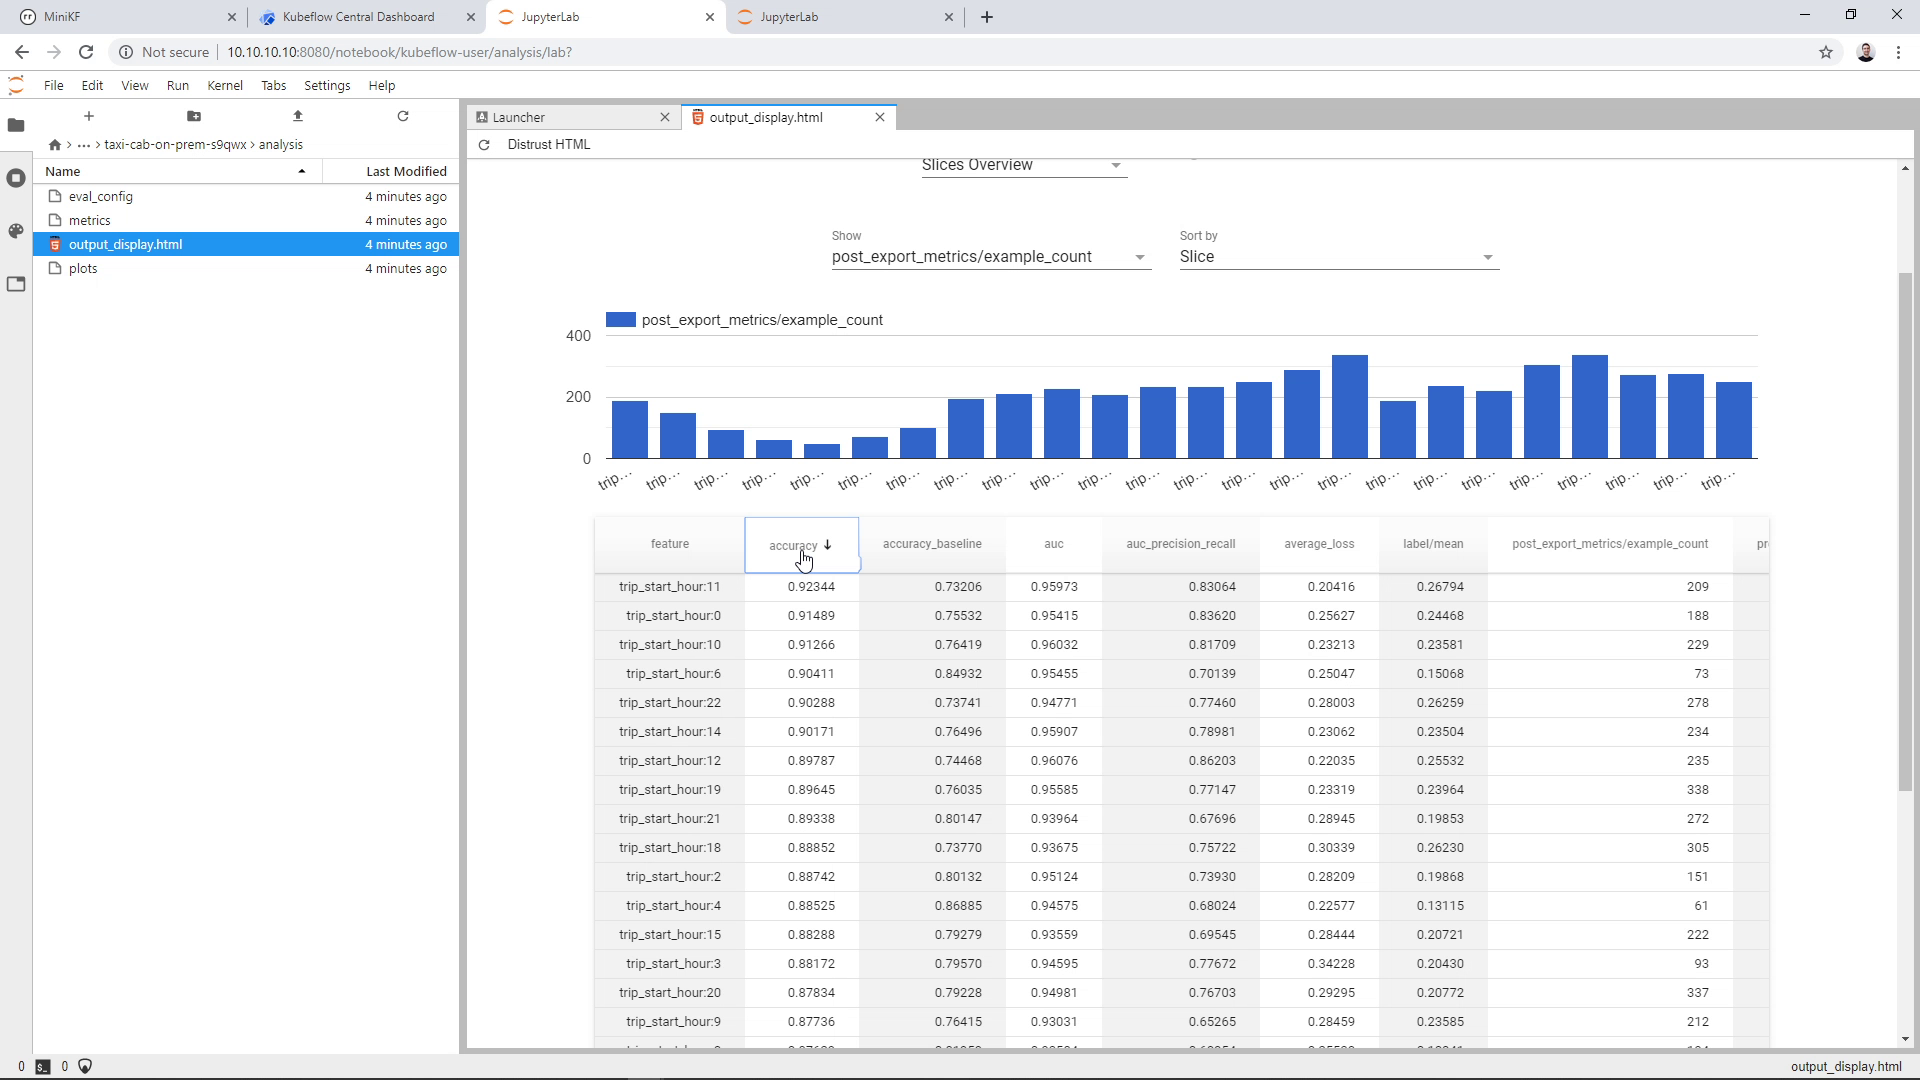The image size is (1920, 1080).
Task: Open the Kernel menu
Action: click(x=225, y=86)
